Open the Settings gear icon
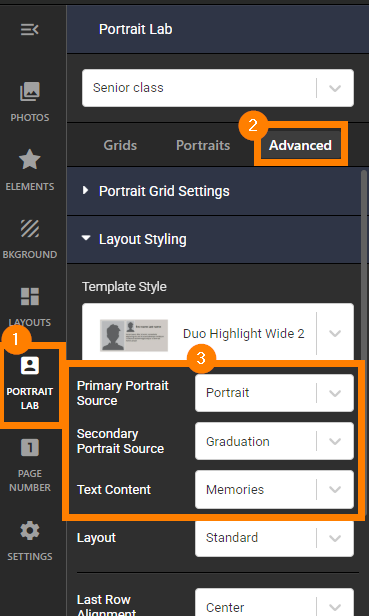Image resolution: width=369 pixels, height=616 pixels. pyautogui.click(x=30, y=541)
